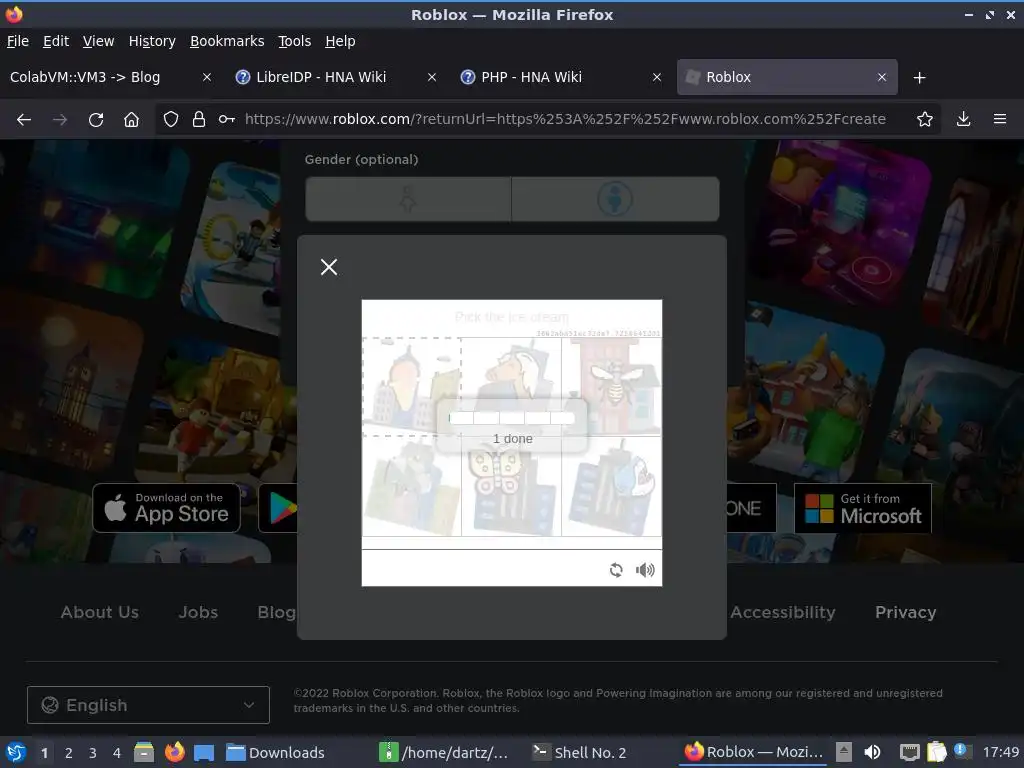Screen dimensions: 1024x768
Task: Open the Firefox downloads panel
Action: tap(963, 119)
